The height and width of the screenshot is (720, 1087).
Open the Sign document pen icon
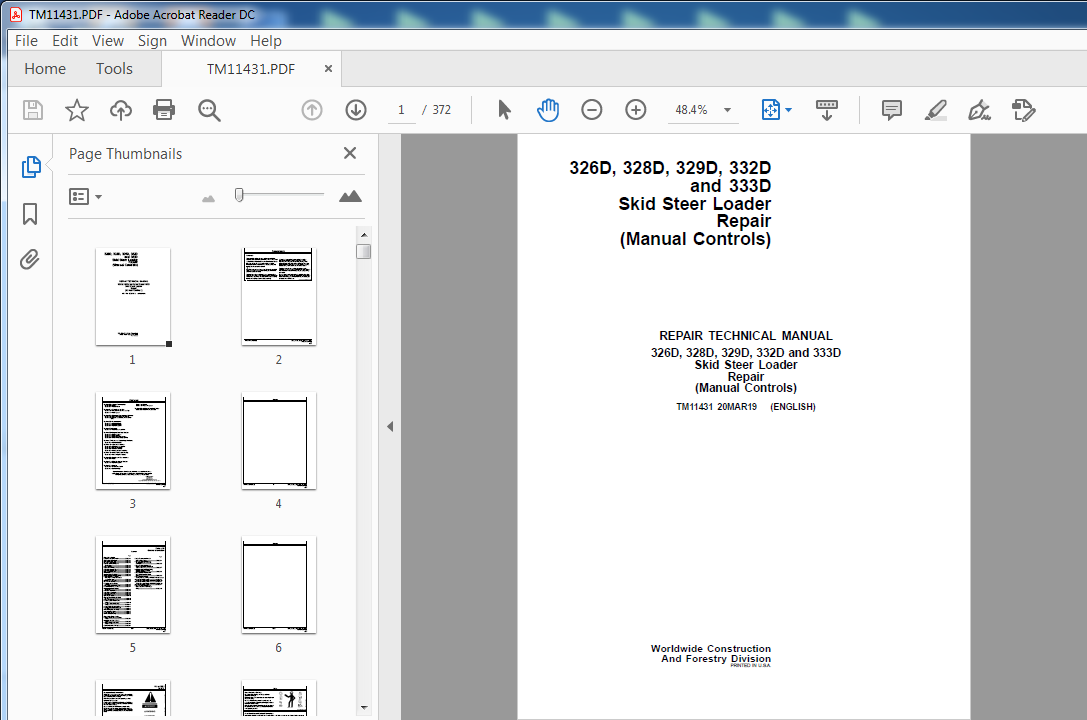tap(980, 109)
